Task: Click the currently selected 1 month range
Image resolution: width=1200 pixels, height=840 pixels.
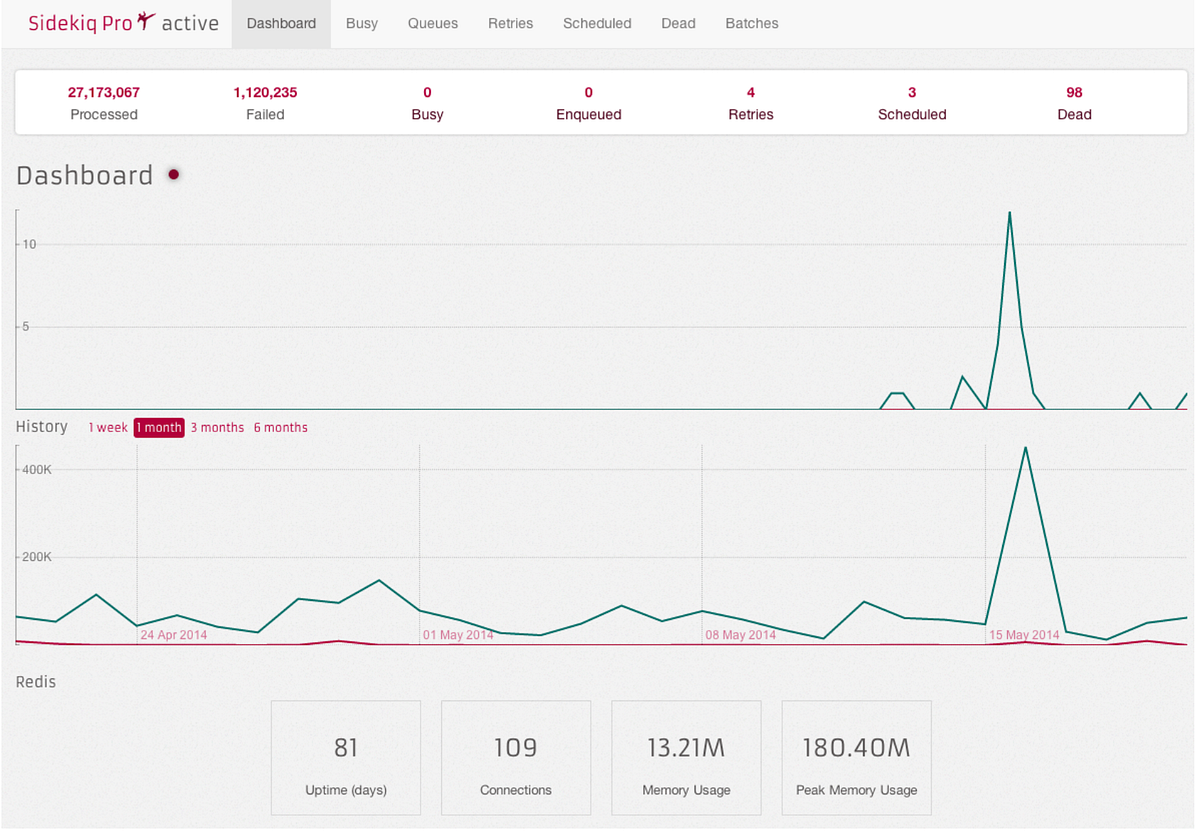Action: 158,427
